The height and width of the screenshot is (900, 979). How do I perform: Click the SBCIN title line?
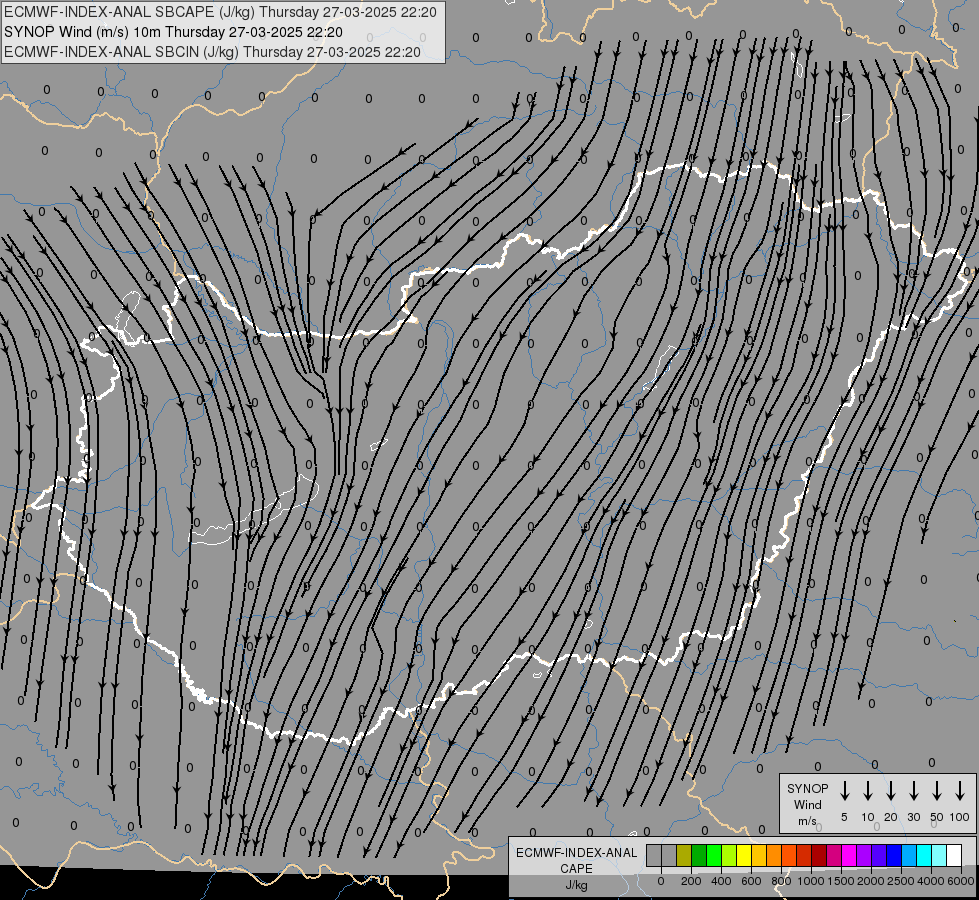point(212,52)
